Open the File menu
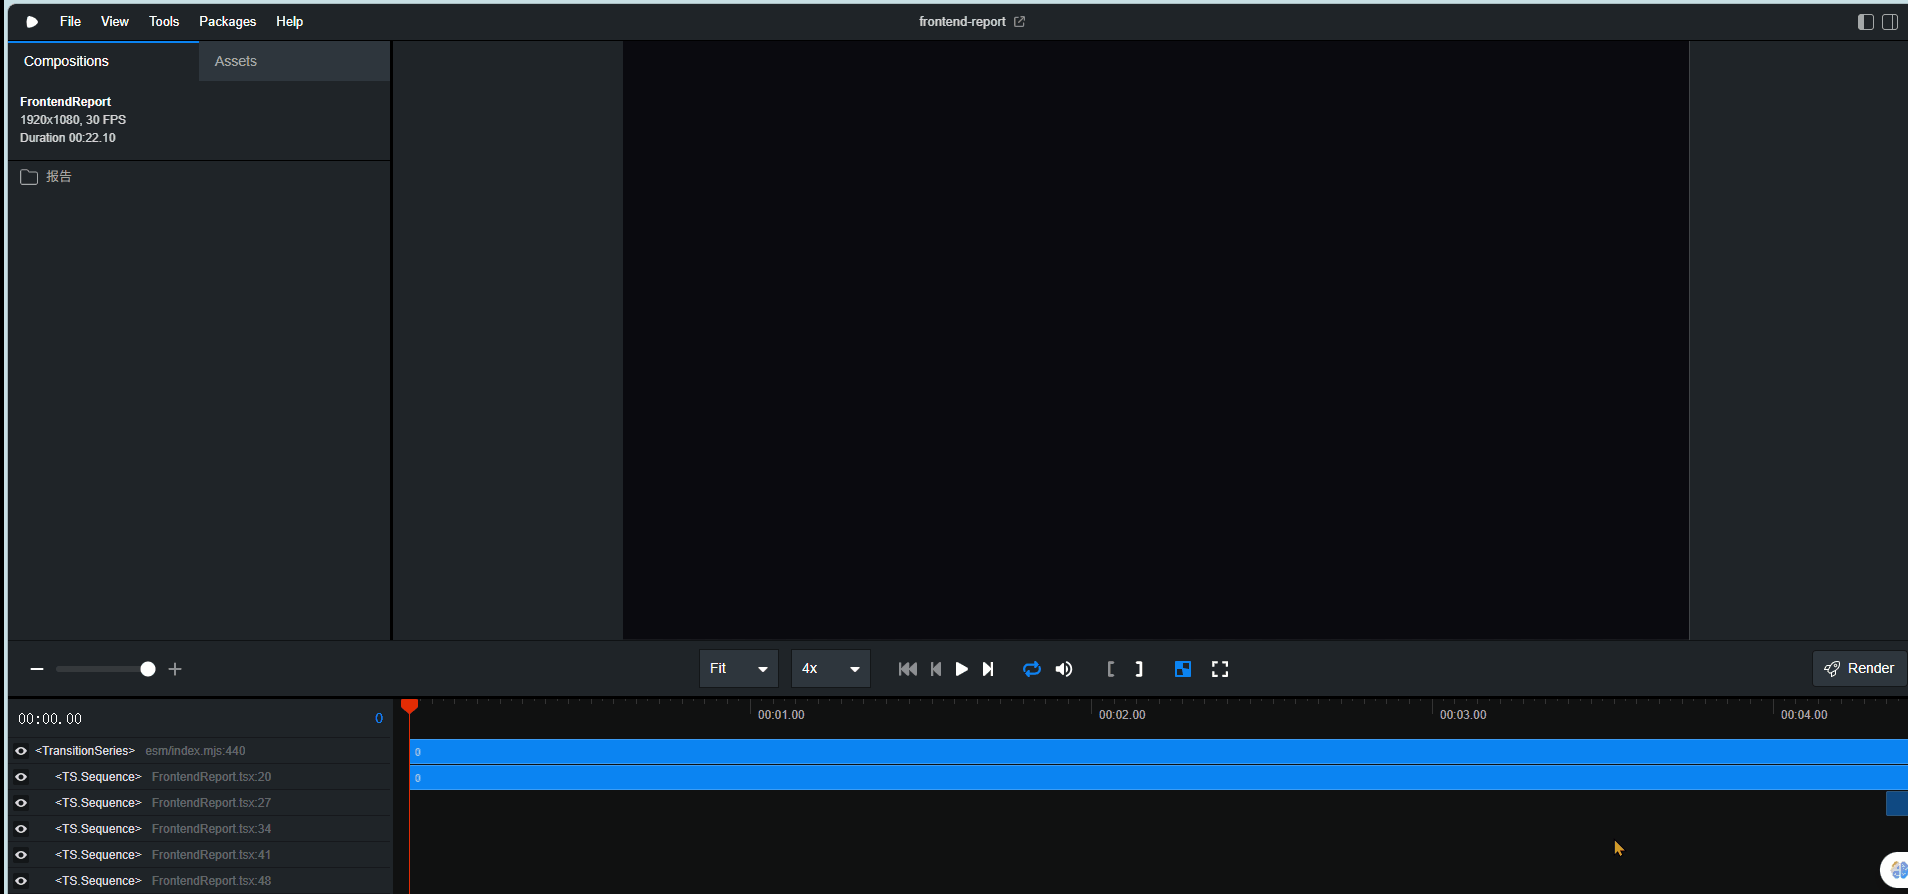The image size is (1908, 894). [x=70, y=22]
